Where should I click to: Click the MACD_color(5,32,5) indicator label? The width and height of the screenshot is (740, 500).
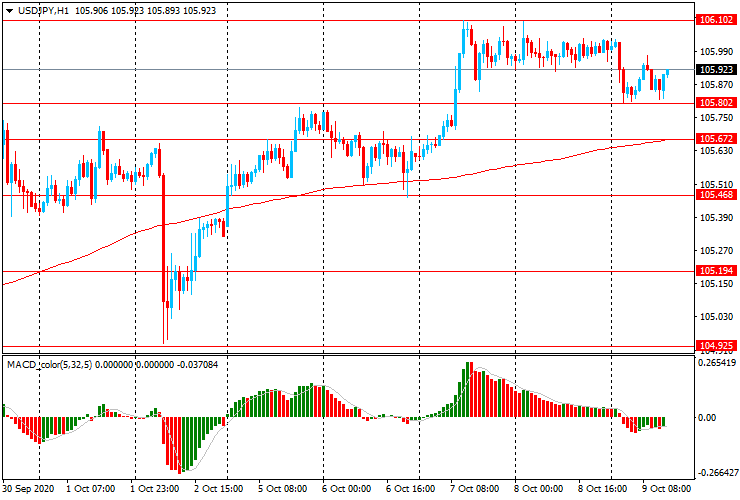pyautogui.click(x=50, y=364)
